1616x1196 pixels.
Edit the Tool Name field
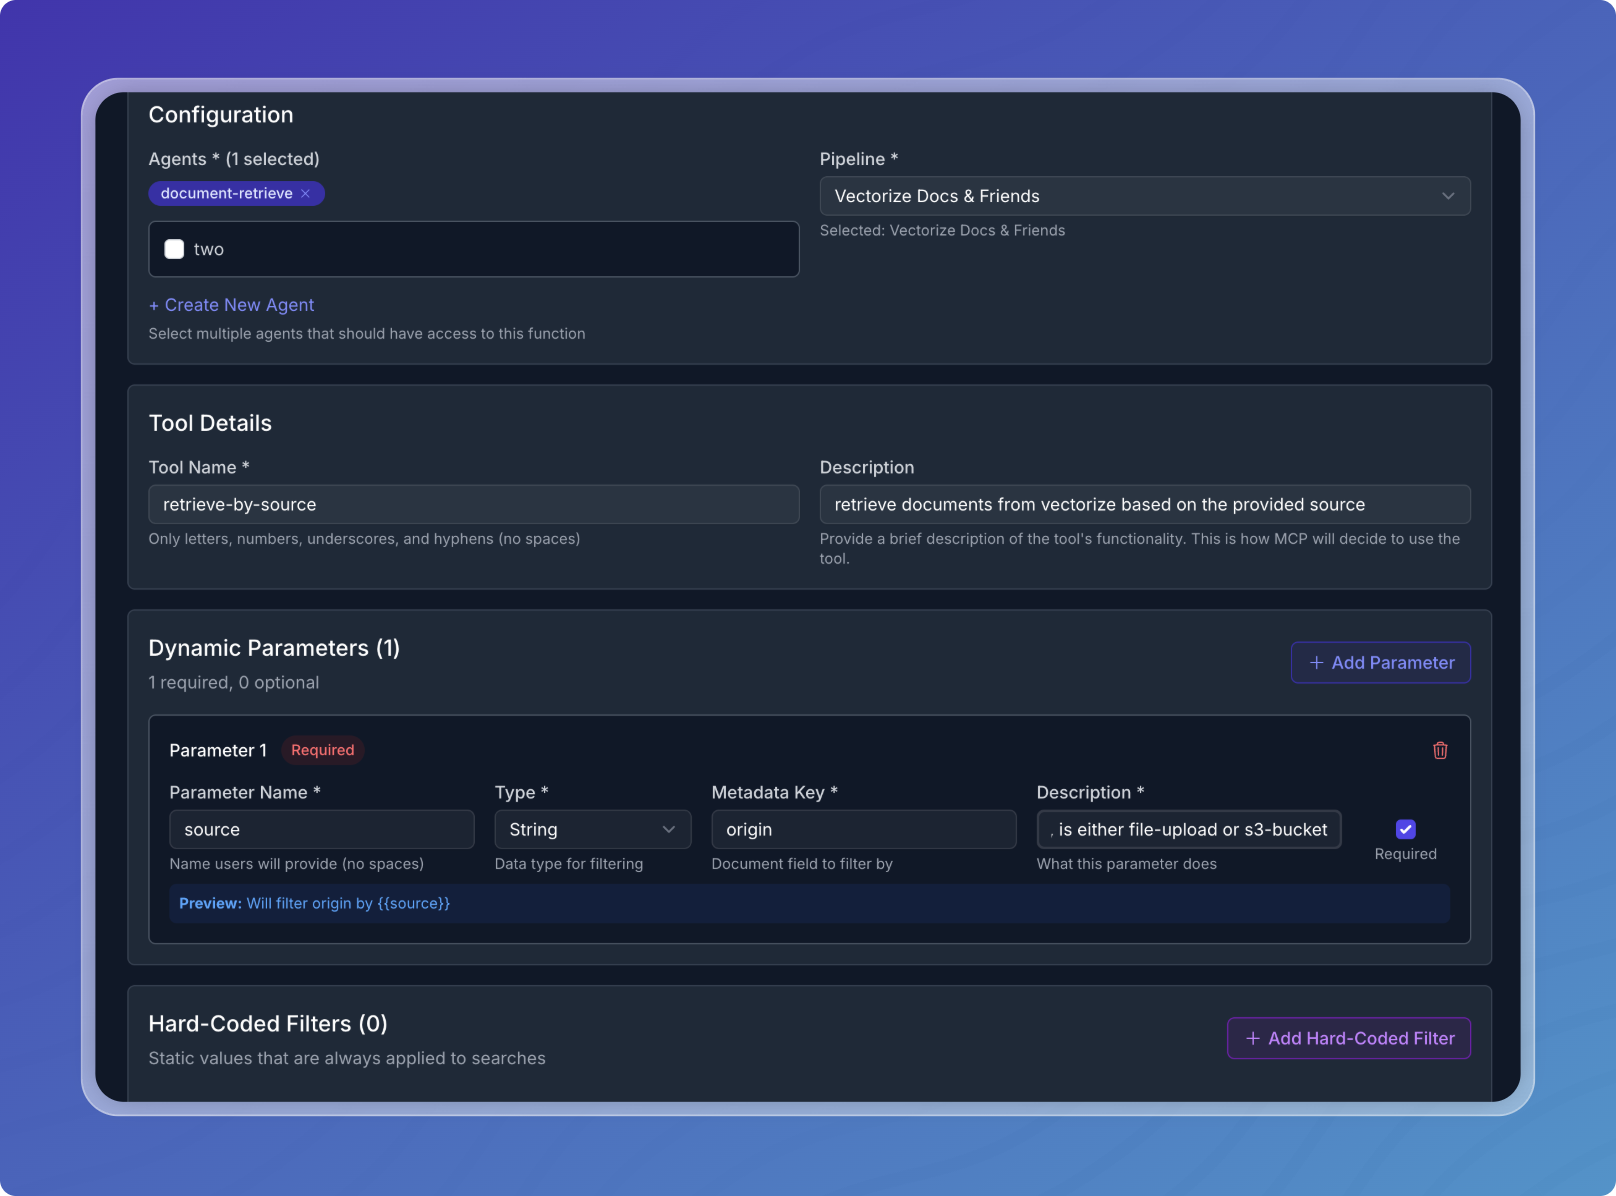474,505
